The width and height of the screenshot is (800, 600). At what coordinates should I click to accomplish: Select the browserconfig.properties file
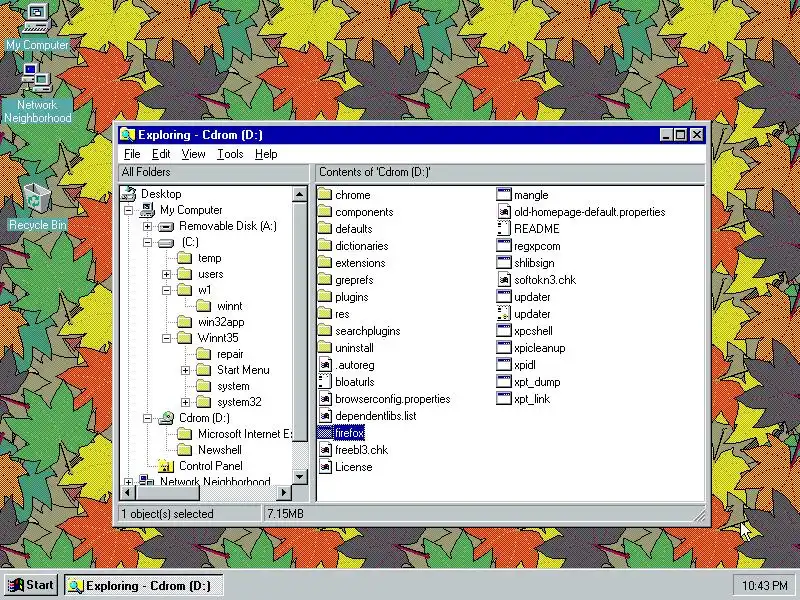[392, 399]
